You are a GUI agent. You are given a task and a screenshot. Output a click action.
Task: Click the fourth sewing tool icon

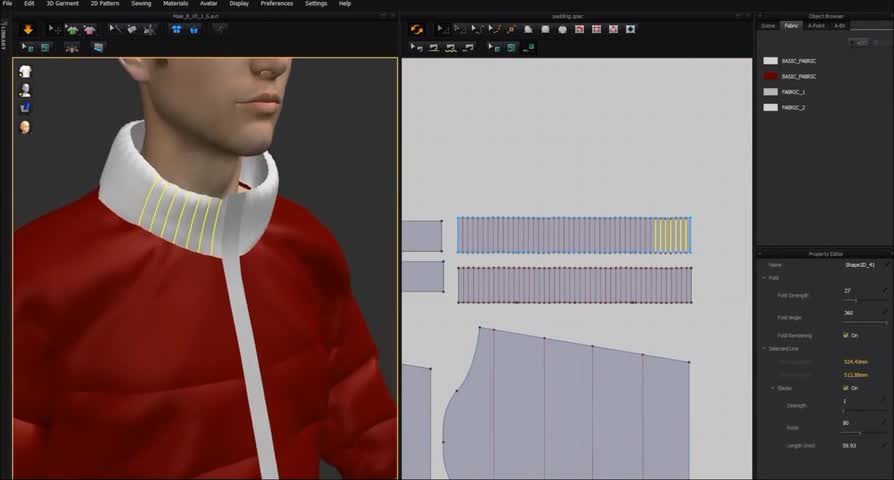[469, 48]
